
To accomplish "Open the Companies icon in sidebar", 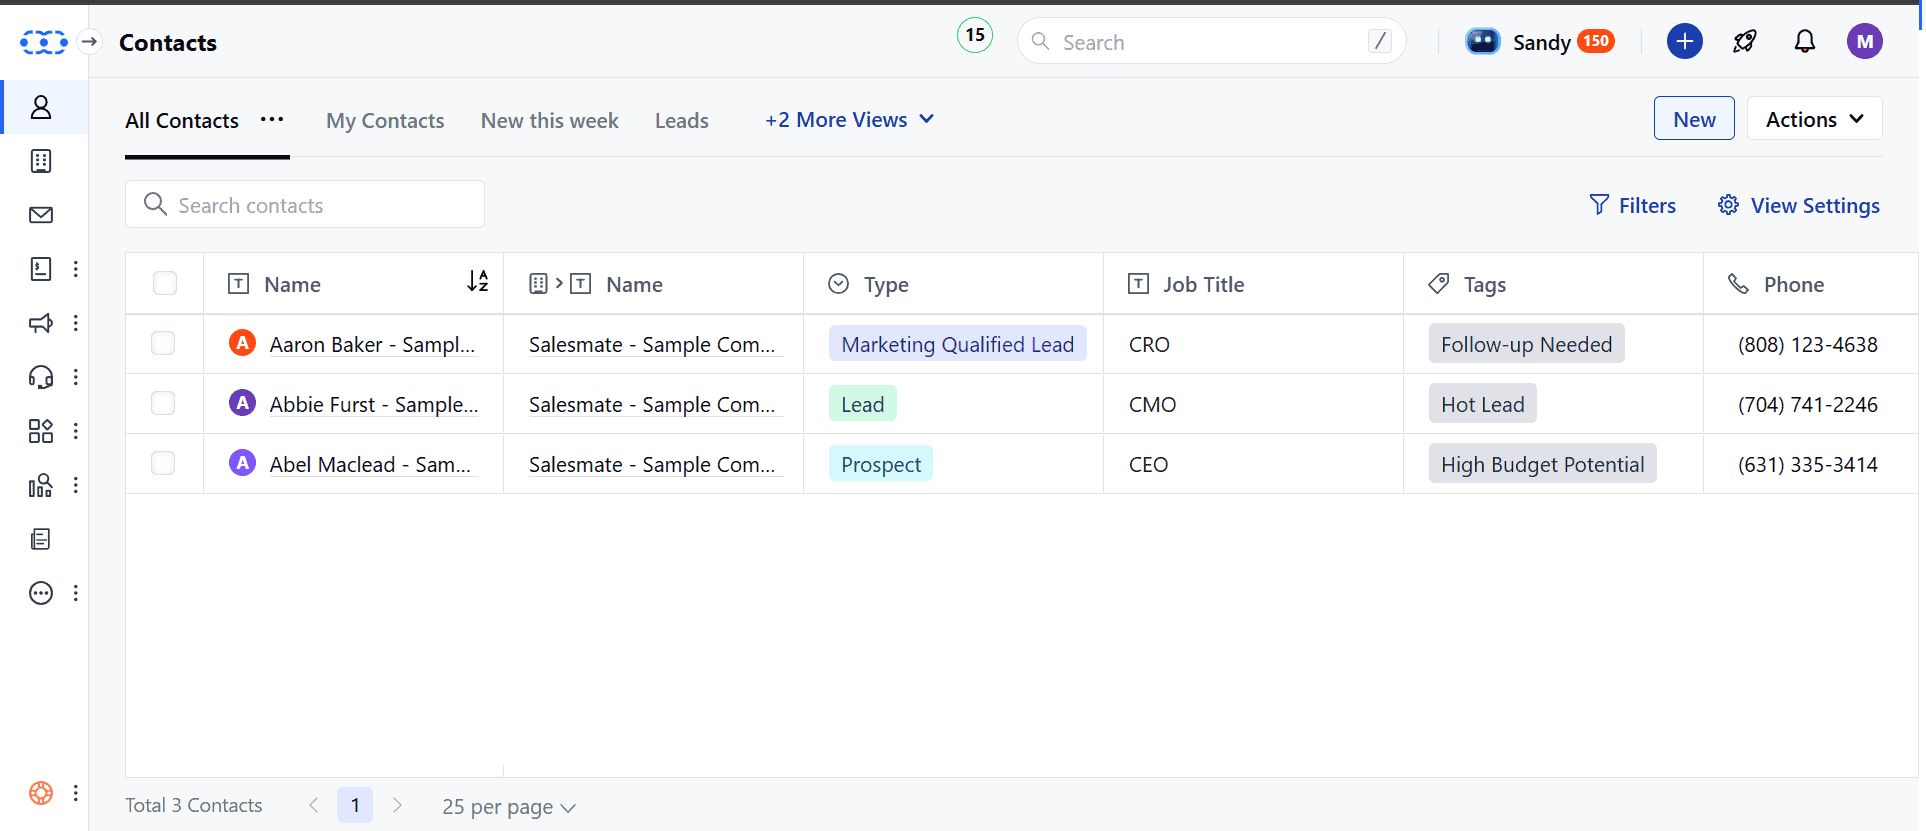I will tap(41, 161).
